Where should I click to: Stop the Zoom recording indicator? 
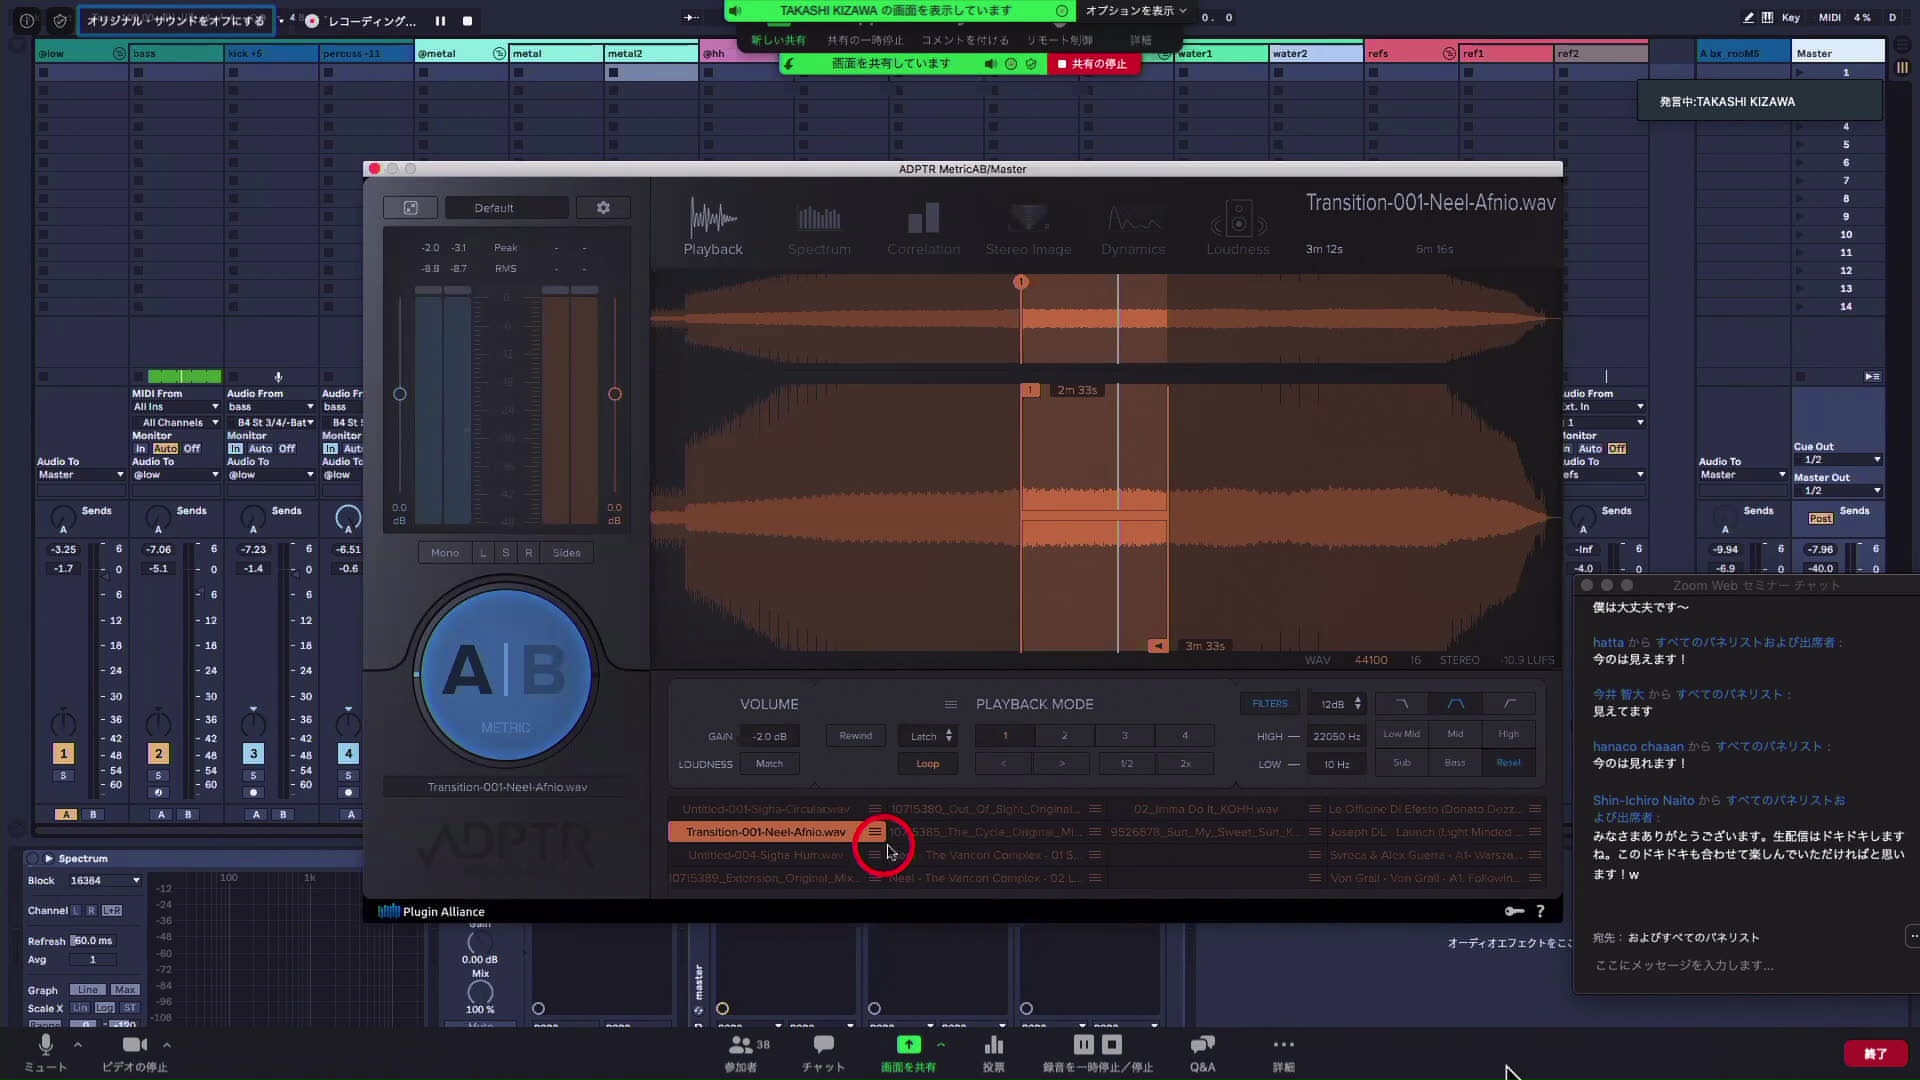[x=467, y=21]
